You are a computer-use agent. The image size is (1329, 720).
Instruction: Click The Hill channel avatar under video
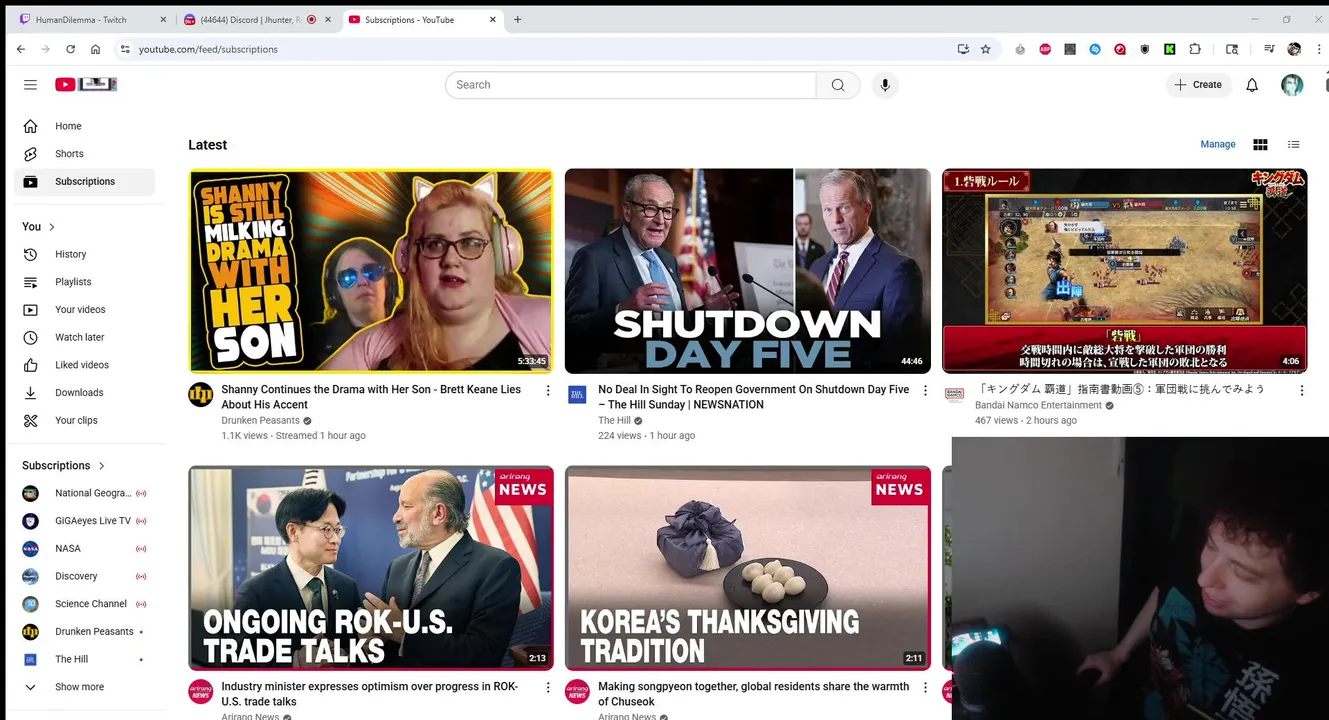click(x=577, y=394)
